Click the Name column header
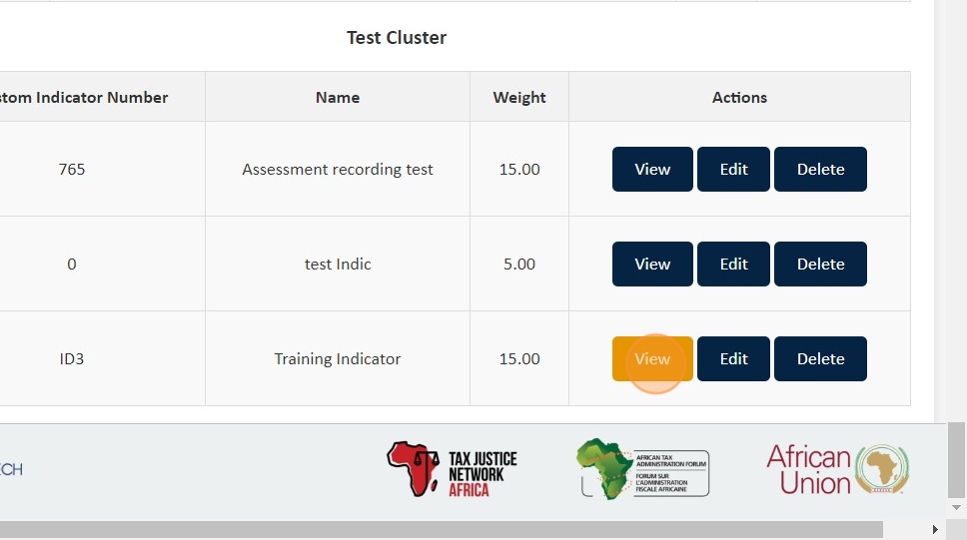 [x=337, y=97]
